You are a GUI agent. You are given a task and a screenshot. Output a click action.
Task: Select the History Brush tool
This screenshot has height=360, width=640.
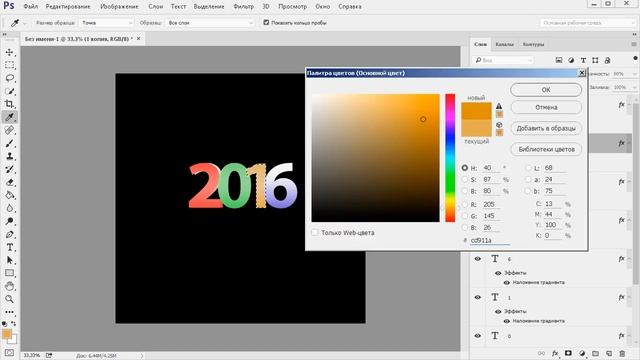pos(10,169)
